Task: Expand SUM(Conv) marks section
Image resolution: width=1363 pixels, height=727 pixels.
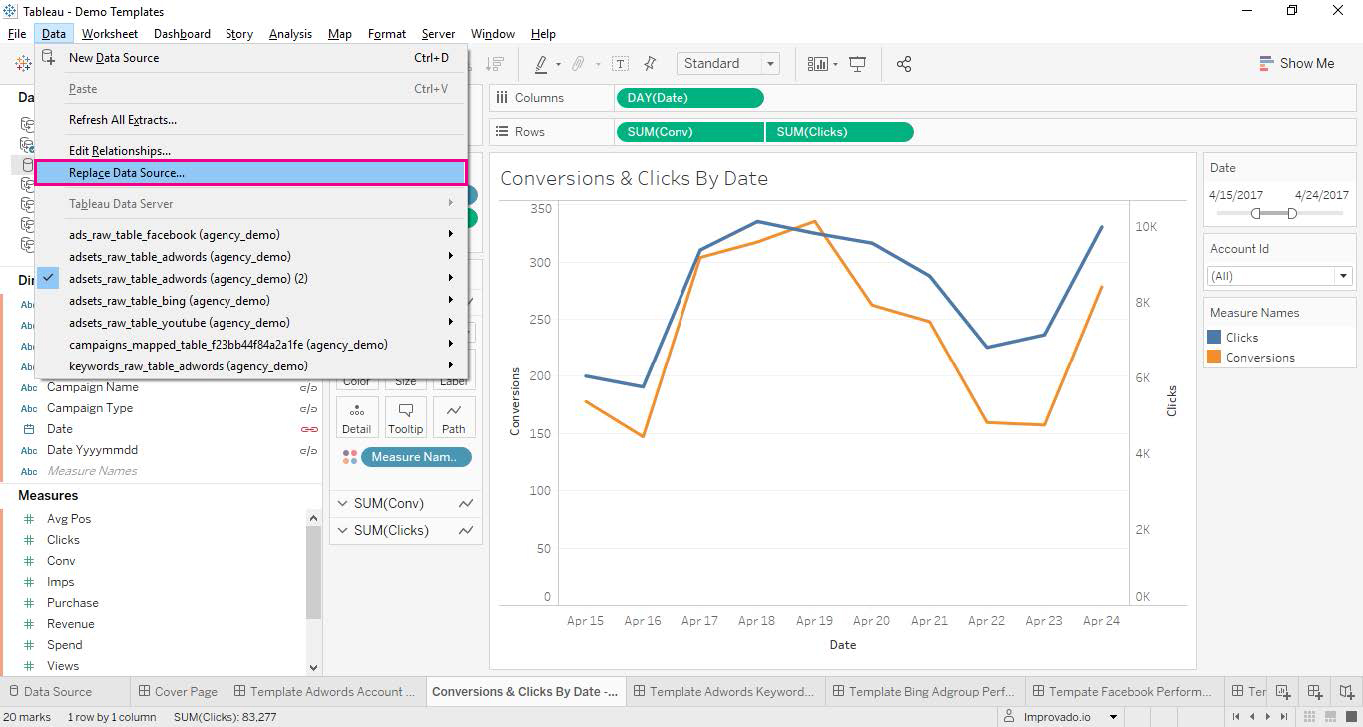Action: click(342, 504)
